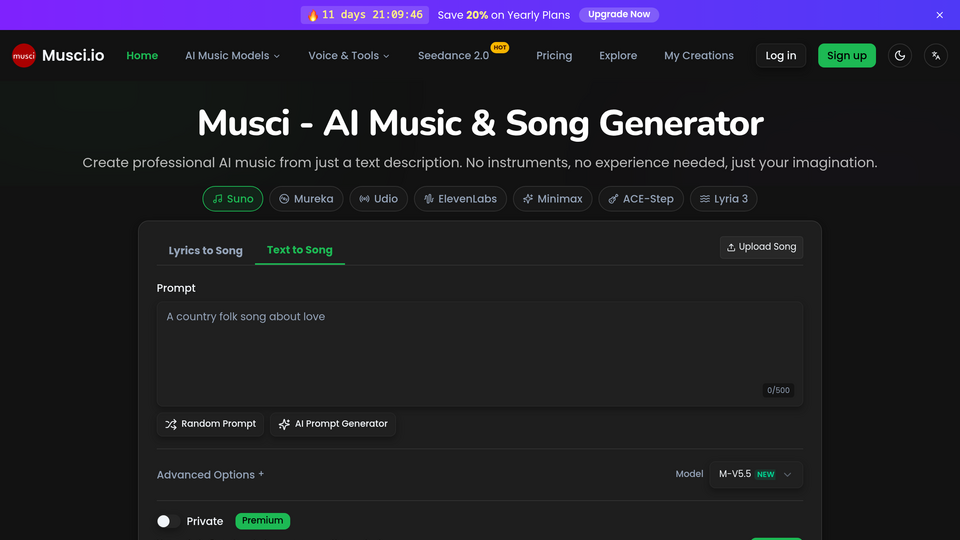Image resolution: width=960 pixels, height=540 pixels.
Task: Expand the AI Music Models menu
Action: (x=233, y=56)
